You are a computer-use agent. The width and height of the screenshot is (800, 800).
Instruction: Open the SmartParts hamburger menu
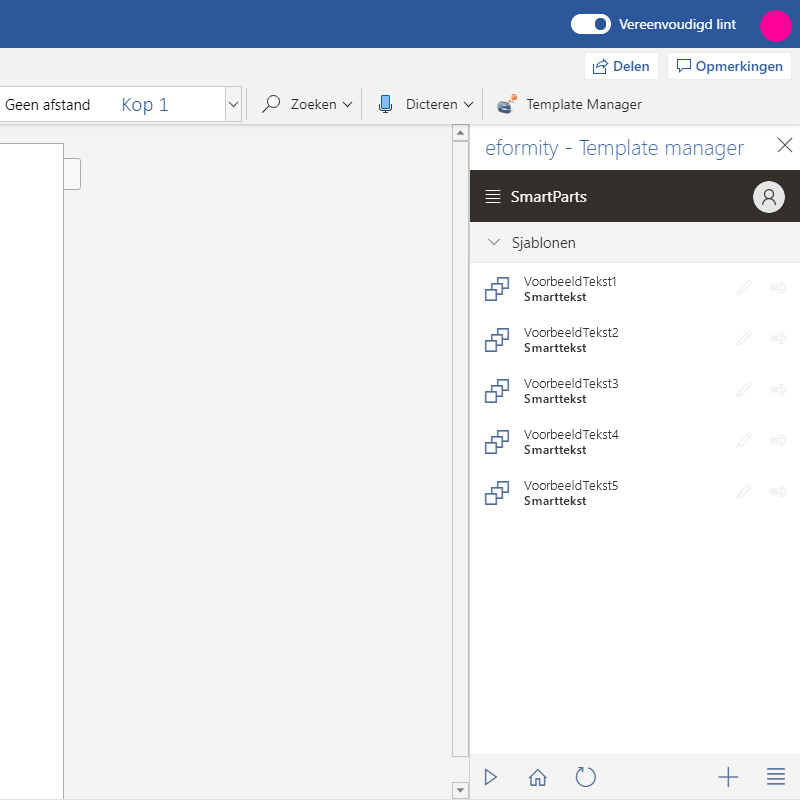(x=493, y=196)
